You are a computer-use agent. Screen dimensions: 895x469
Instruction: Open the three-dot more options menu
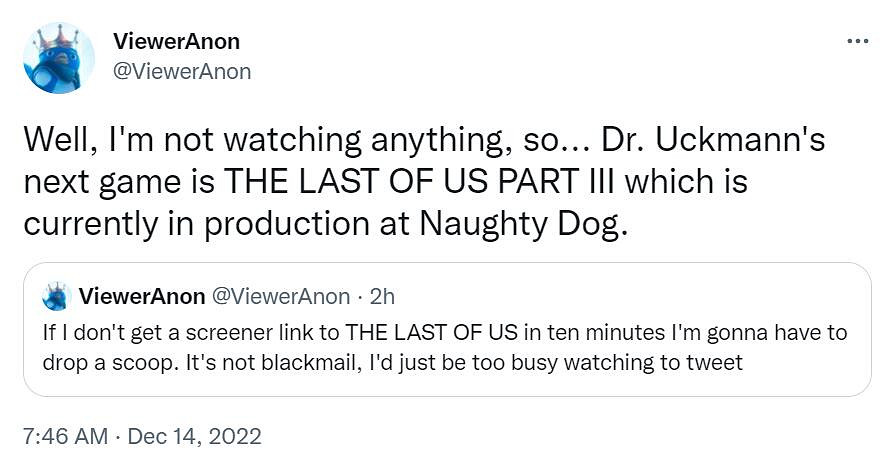click(857, 43)
